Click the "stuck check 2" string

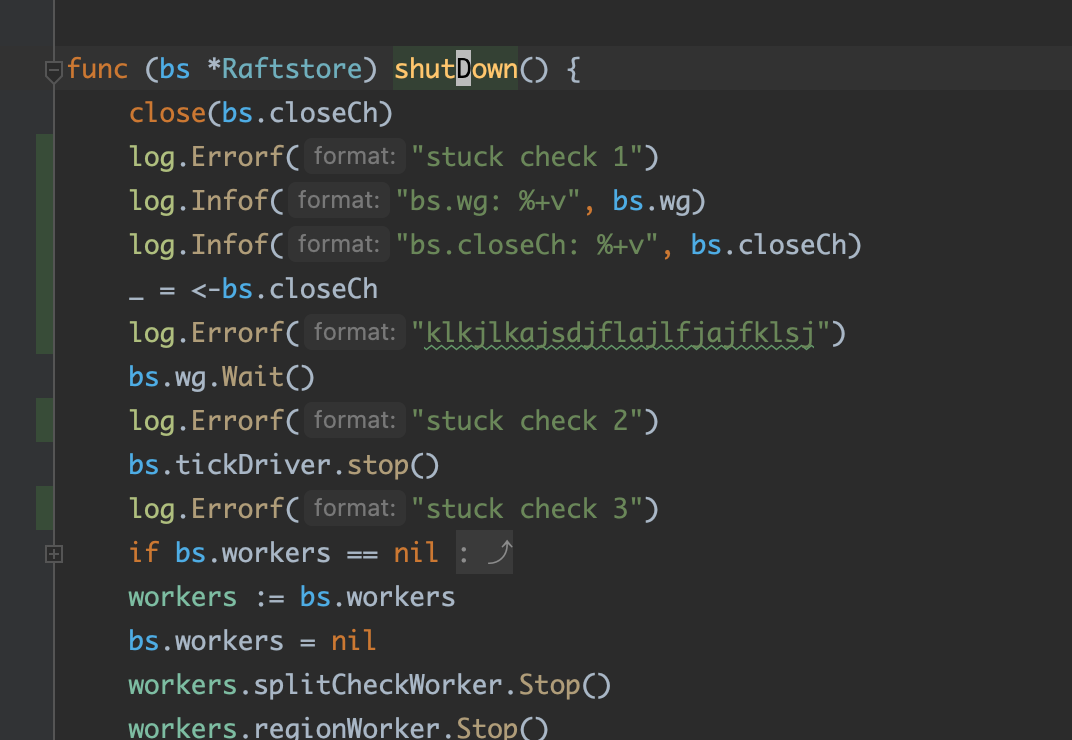526,421
